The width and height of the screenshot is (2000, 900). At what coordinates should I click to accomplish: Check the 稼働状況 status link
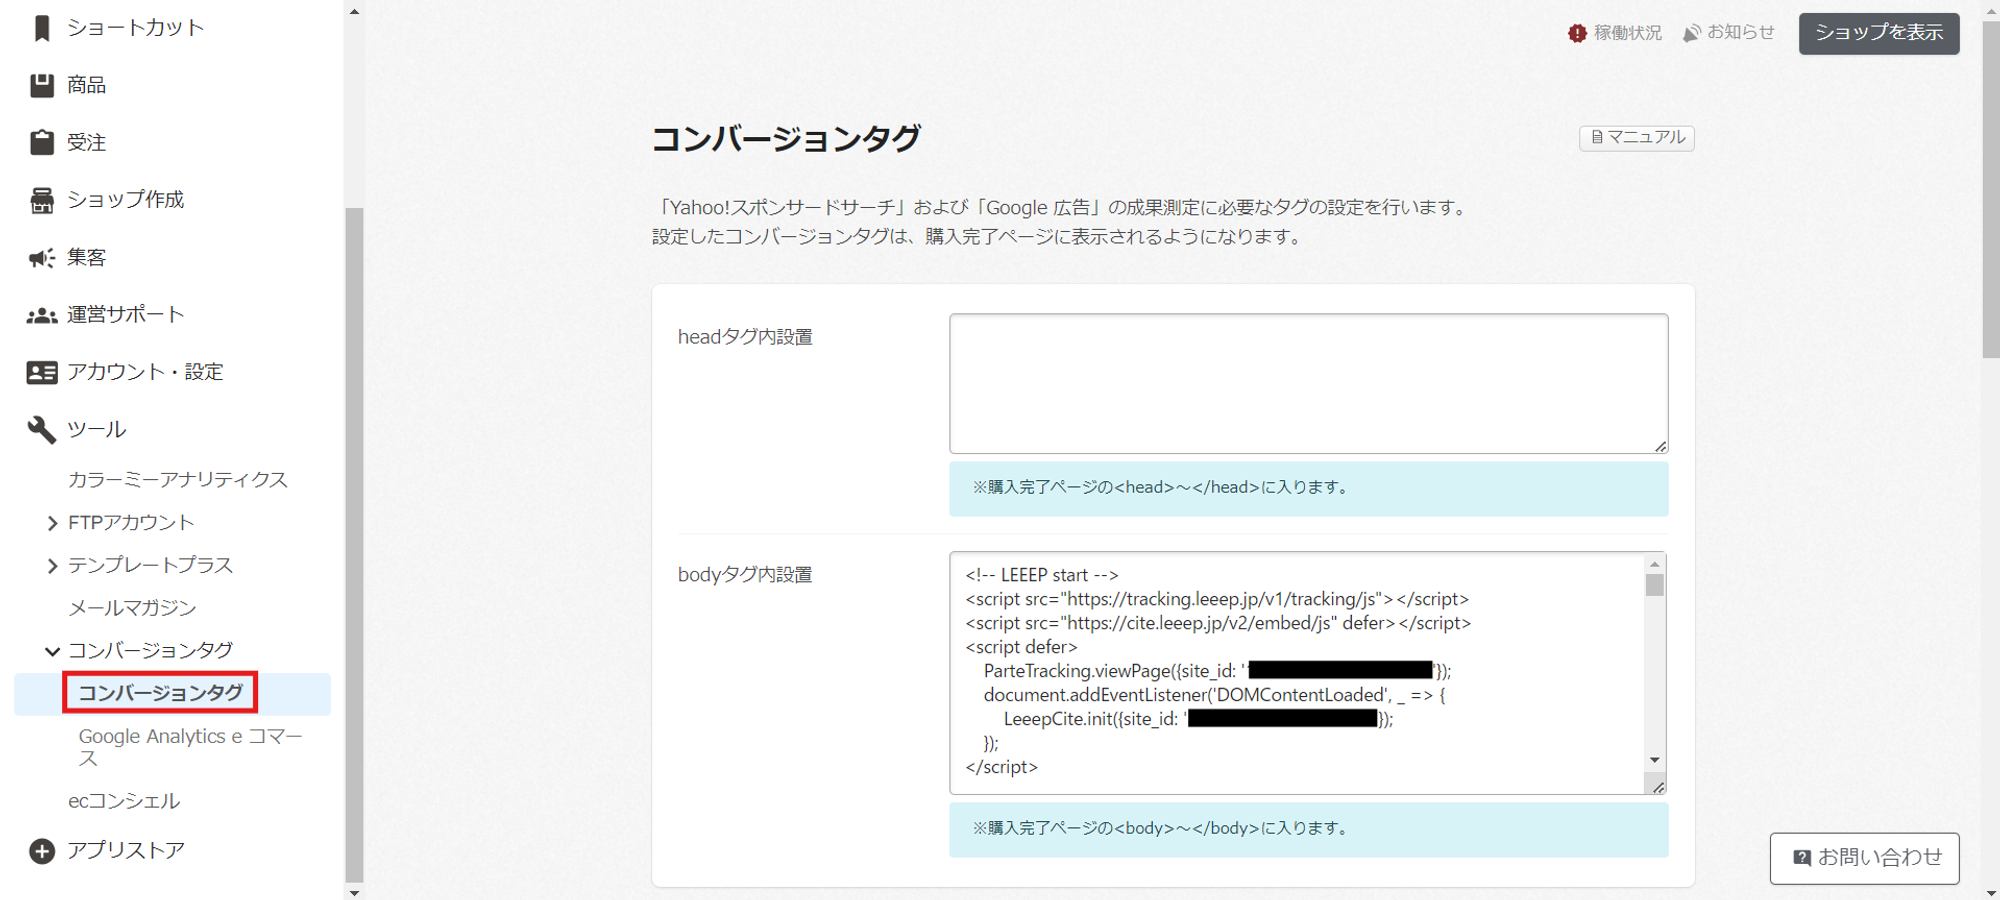click(x=1615, y=33)
